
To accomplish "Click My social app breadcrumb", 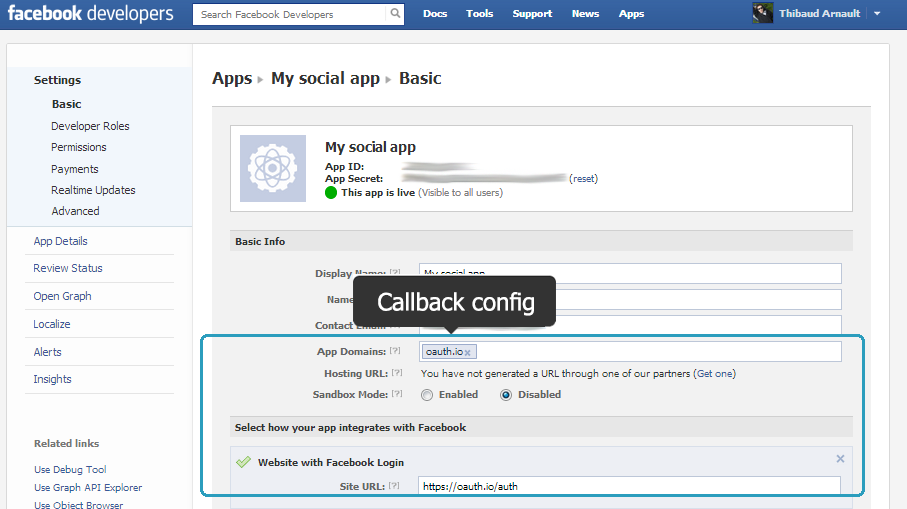I will (325, 79).
